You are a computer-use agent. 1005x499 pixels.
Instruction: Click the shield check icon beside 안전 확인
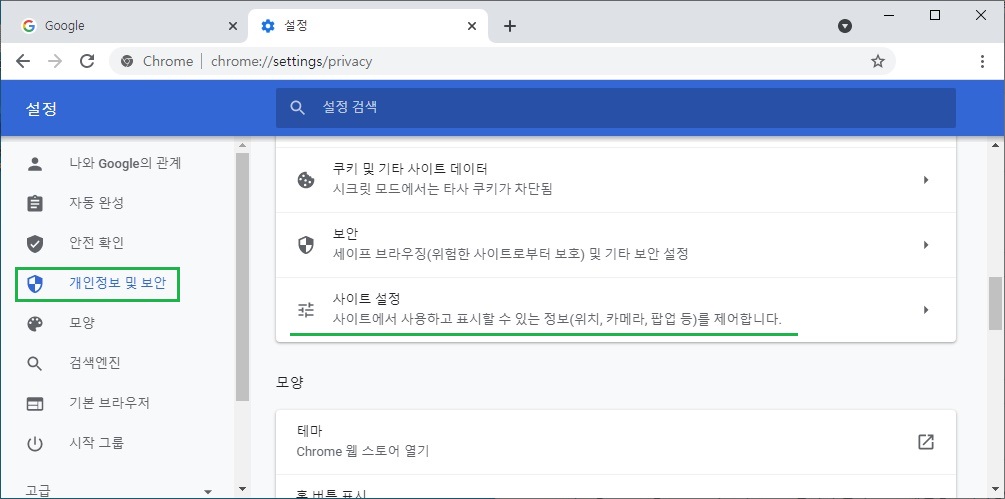click(35, 243)
